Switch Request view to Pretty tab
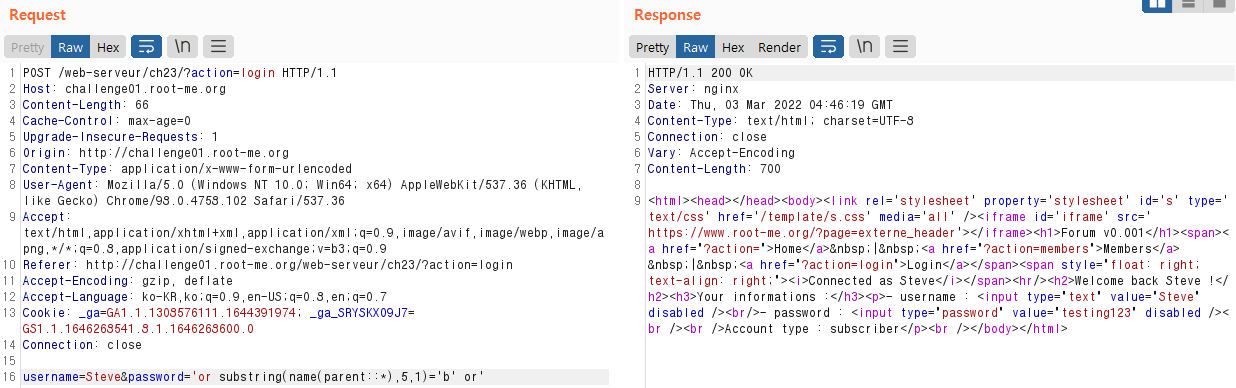 pyautogui.click(x=28, y=47)
